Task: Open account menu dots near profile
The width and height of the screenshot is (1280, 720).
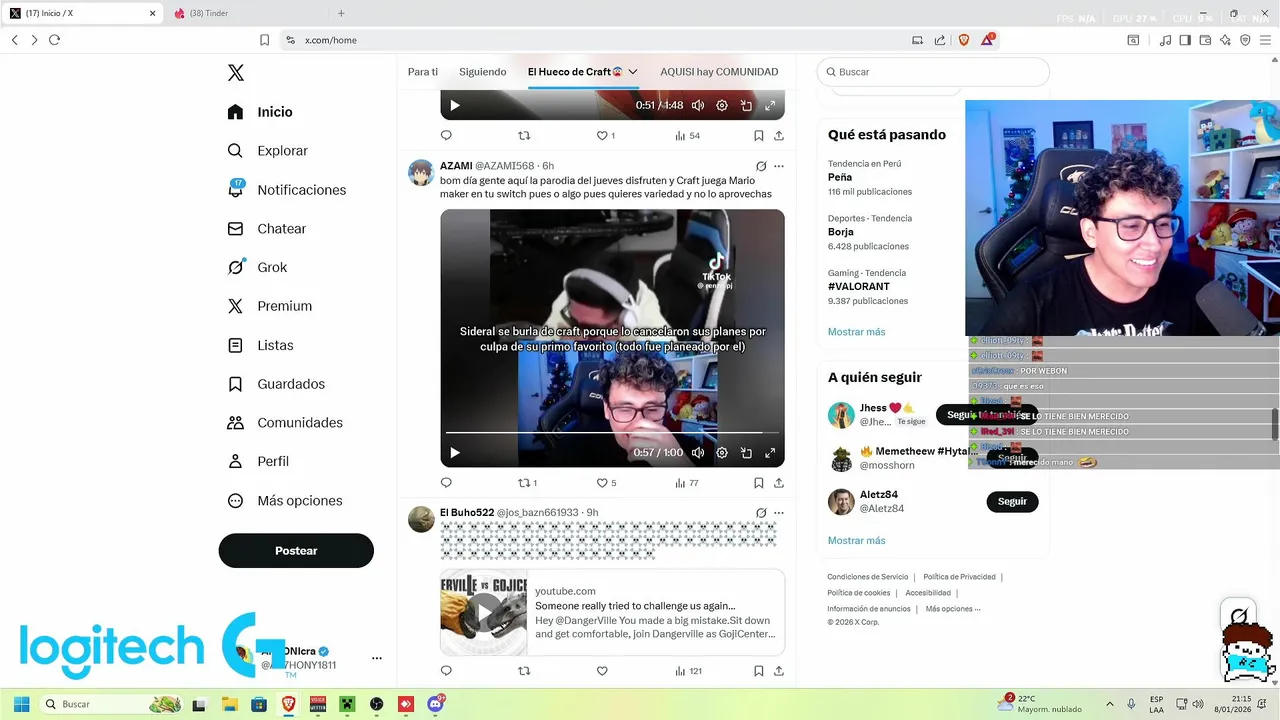Action: click(x=377, y=658)
